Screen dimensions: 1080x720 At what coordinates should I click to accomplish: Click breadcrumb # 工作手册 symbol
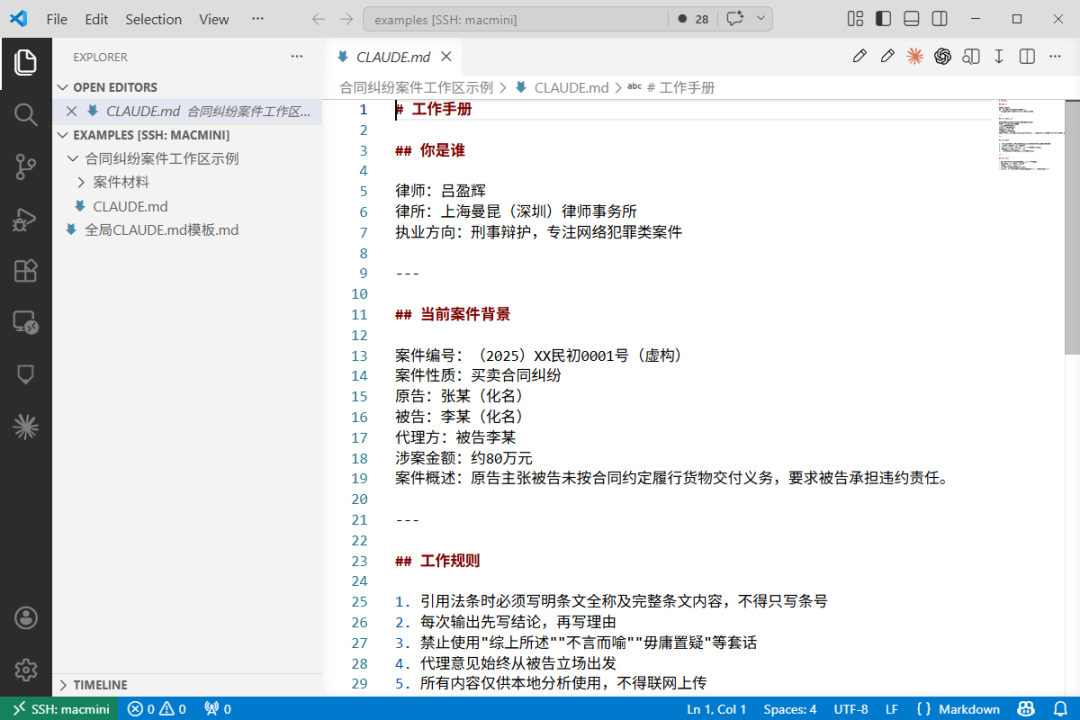[671, 88]
